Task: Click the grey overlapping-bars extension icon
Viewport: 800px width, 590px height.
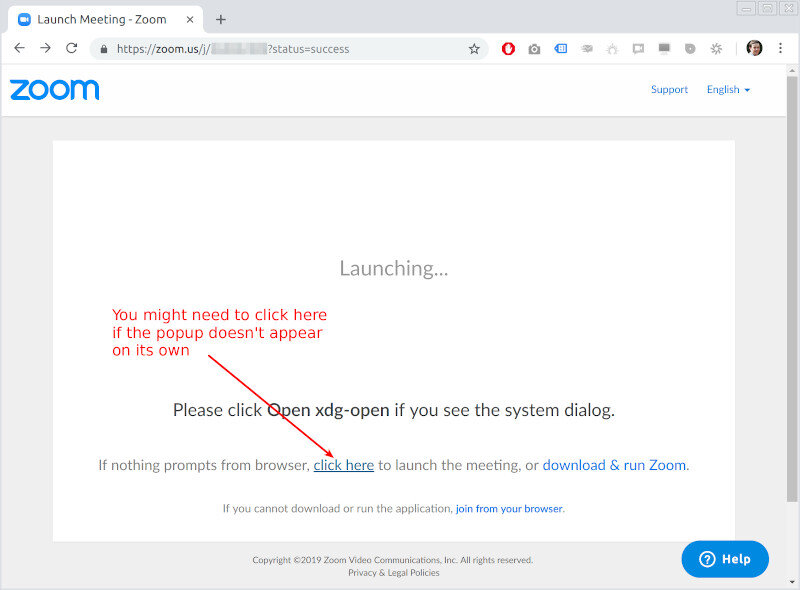Action: point(587,49)
